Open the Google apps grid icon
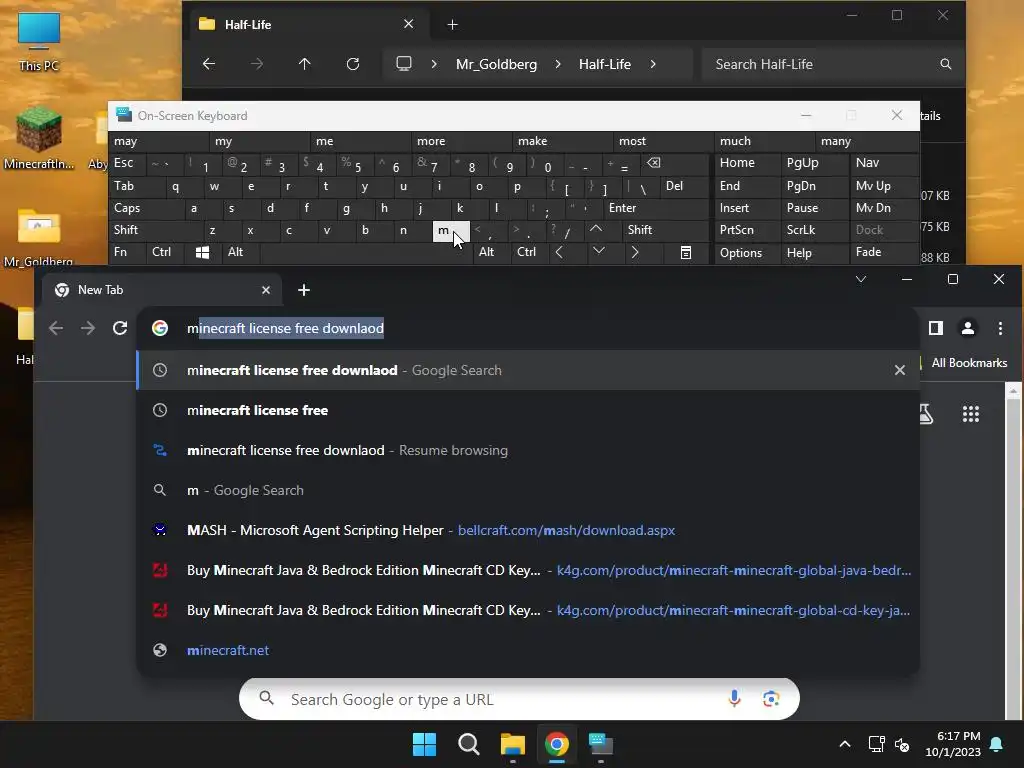The height and width of the screenshot is (768, 1024). [971, 413]
